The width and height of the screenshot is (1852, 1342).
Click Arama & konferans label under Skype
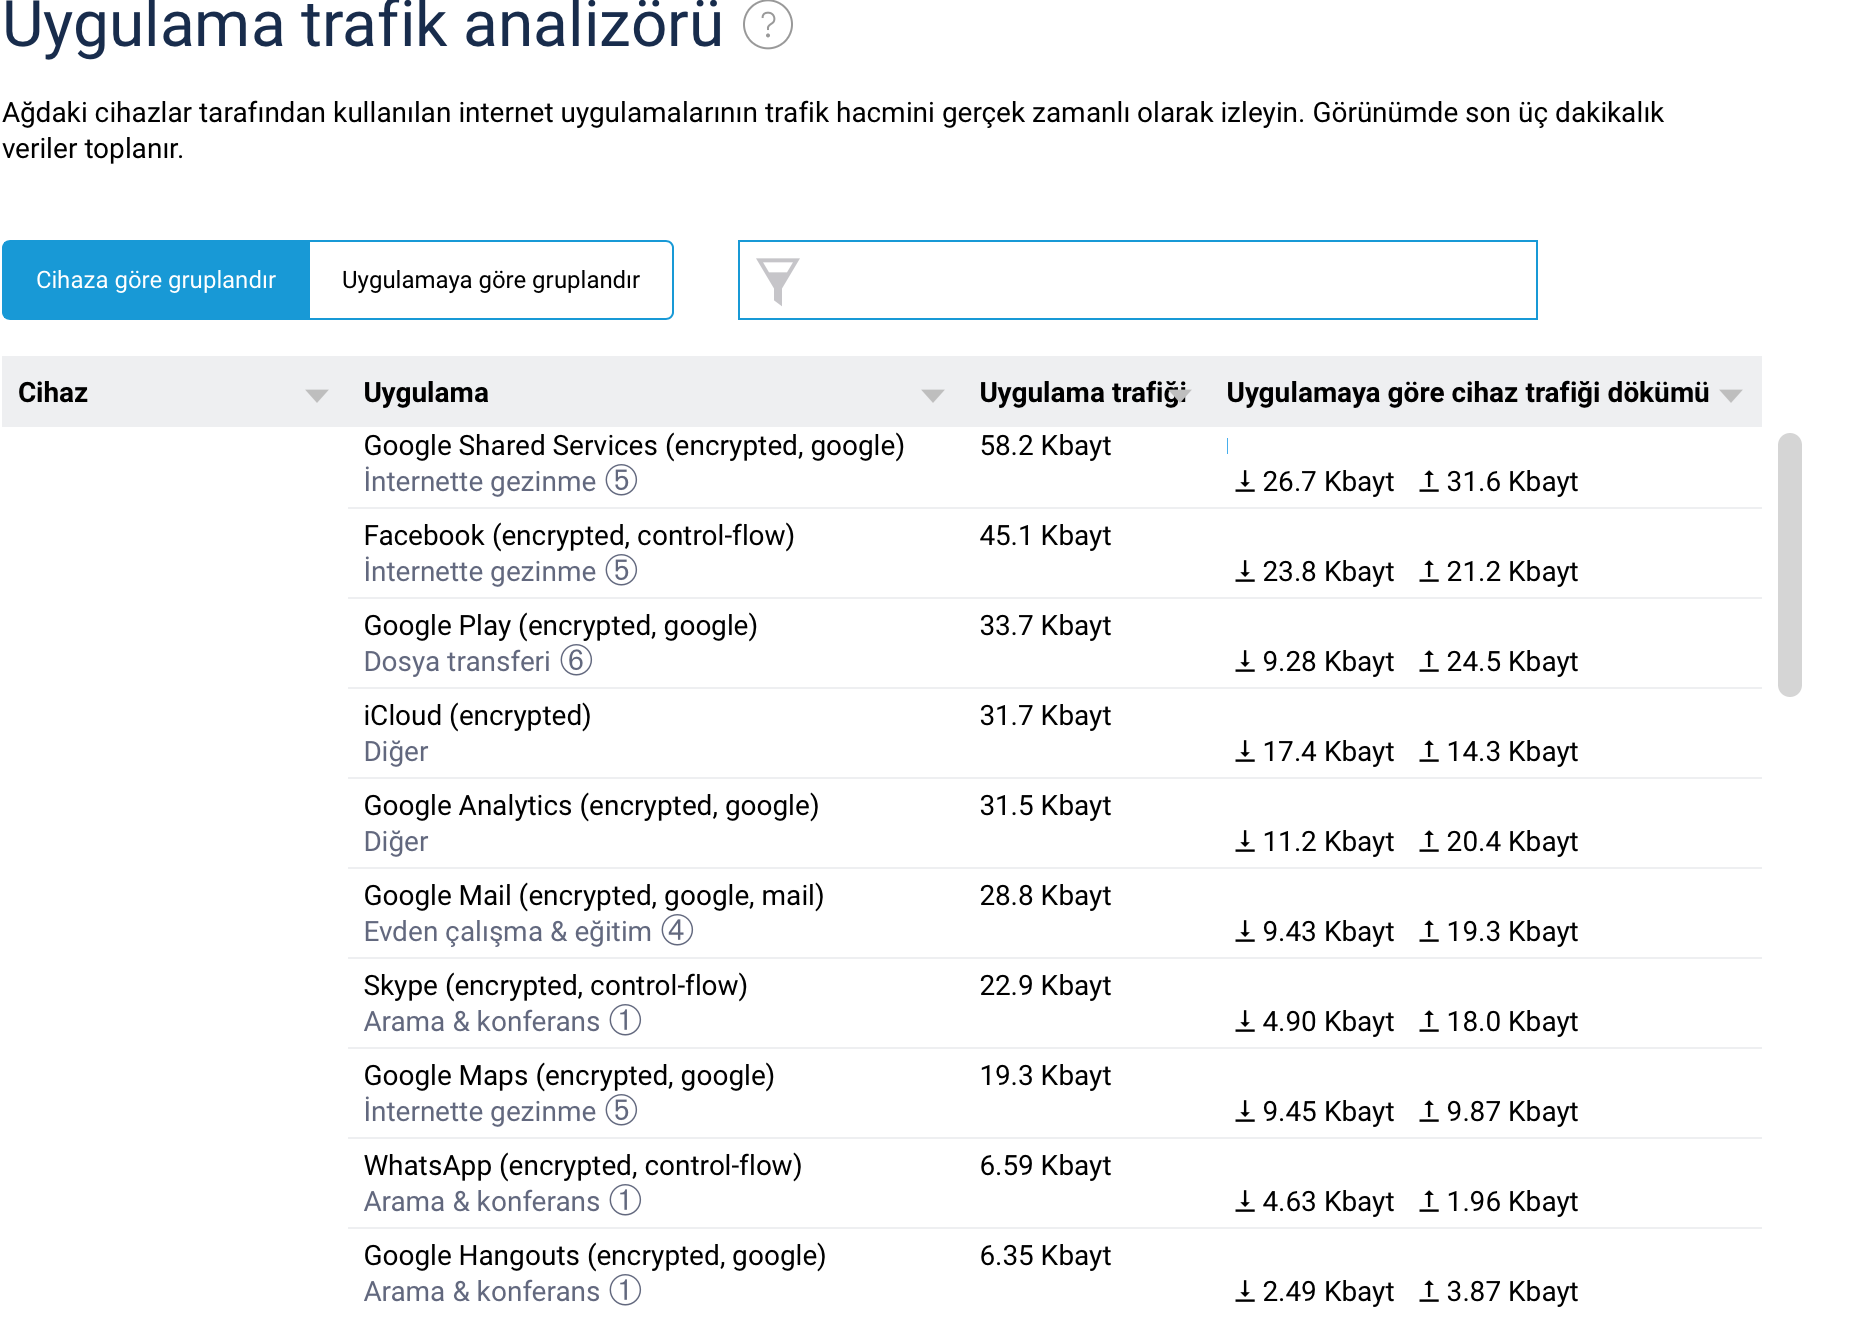(482, 1021)
